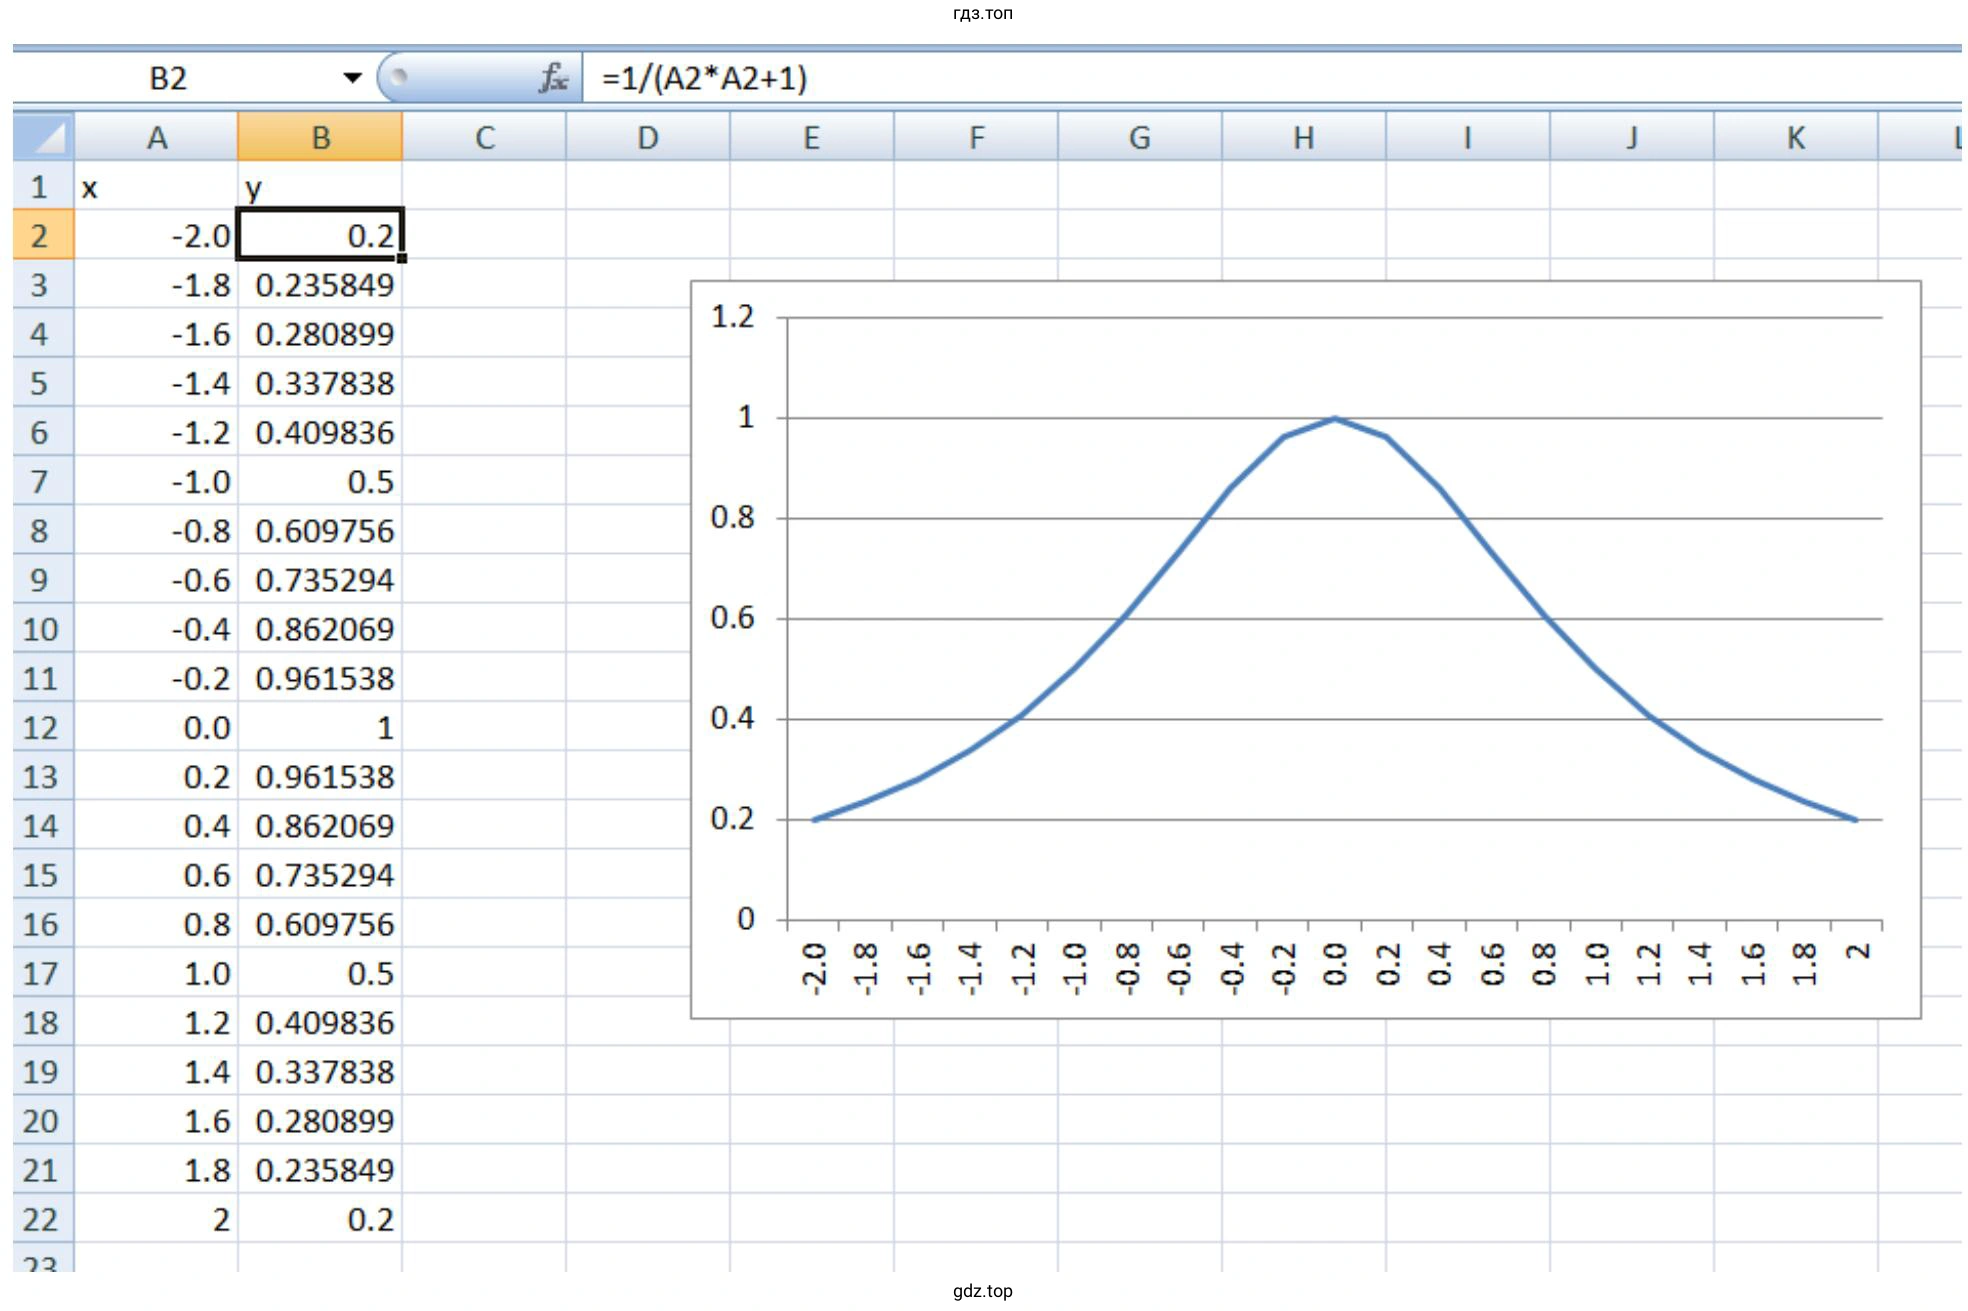Click active cell B2 showing 0.2

click(320, 235)
